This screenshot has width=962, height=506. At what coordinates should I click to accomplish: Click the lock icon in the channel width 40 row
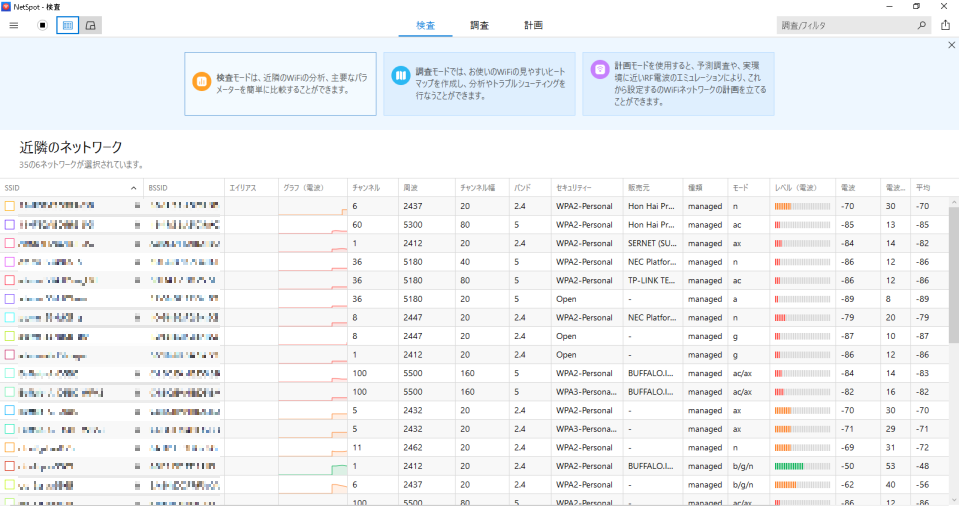click(x=137, y=262)
